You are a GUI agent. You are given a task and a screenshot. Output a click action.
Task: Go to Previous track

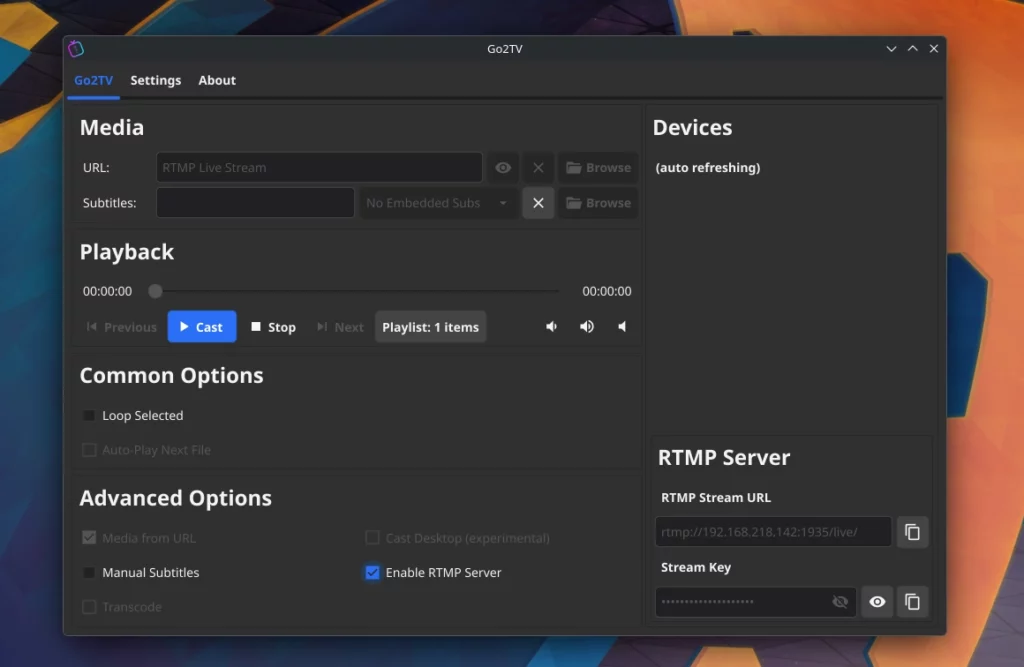[x=121, y=327]
